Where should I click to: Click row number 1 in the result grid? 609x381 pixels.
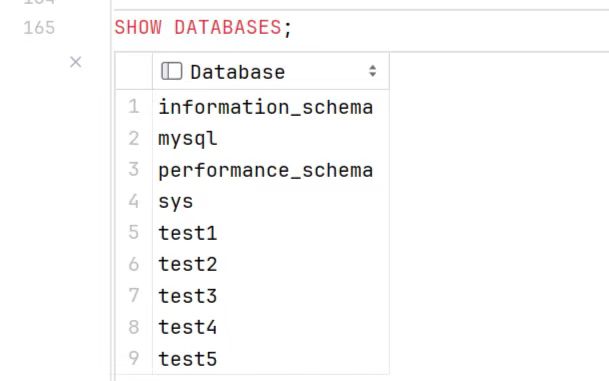point(134,106)
